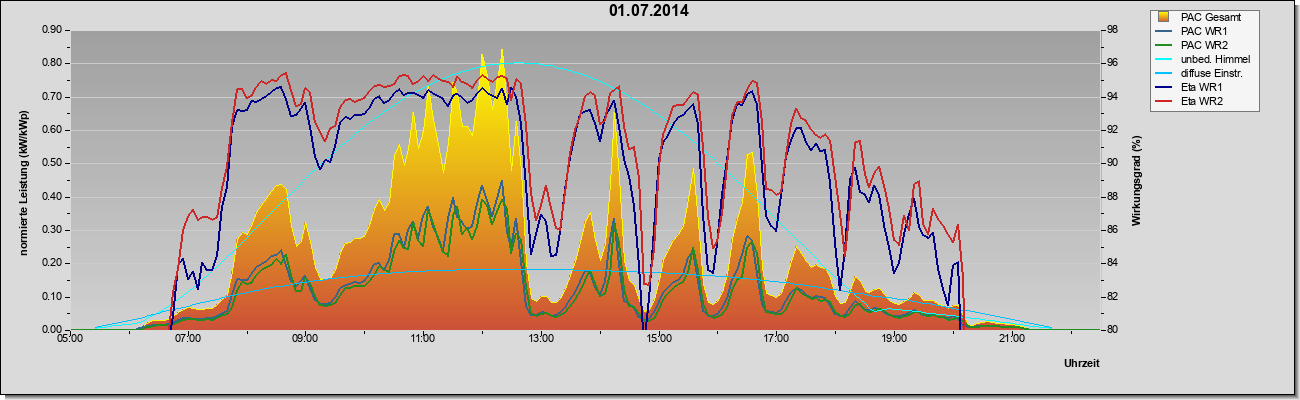Click the diffuse Einstr. legend entry
The height and width of the screenshot is (400, 1300).
(1200, 73)
